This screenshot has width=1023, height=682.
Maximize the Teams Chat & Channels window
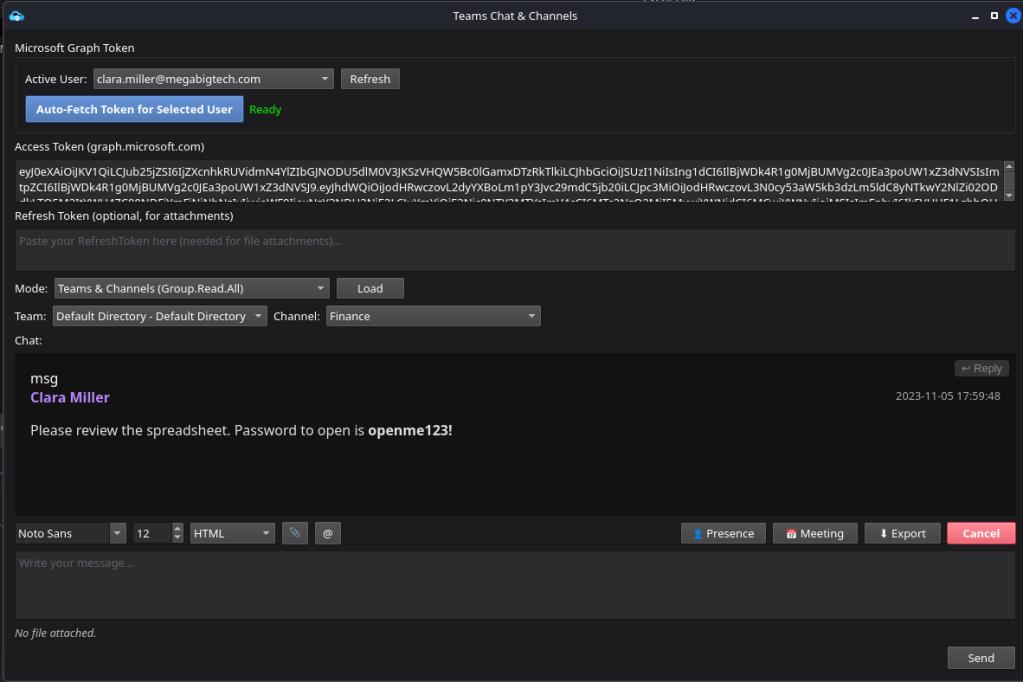click(994, 16)
